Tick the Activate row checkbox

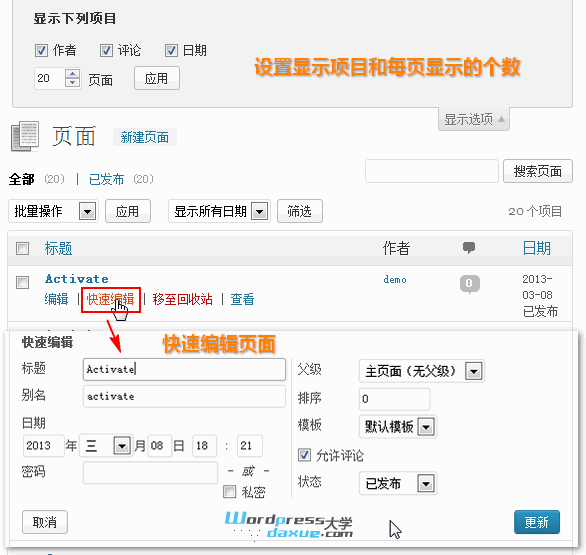pyautogui.click(x=22, y=283)
